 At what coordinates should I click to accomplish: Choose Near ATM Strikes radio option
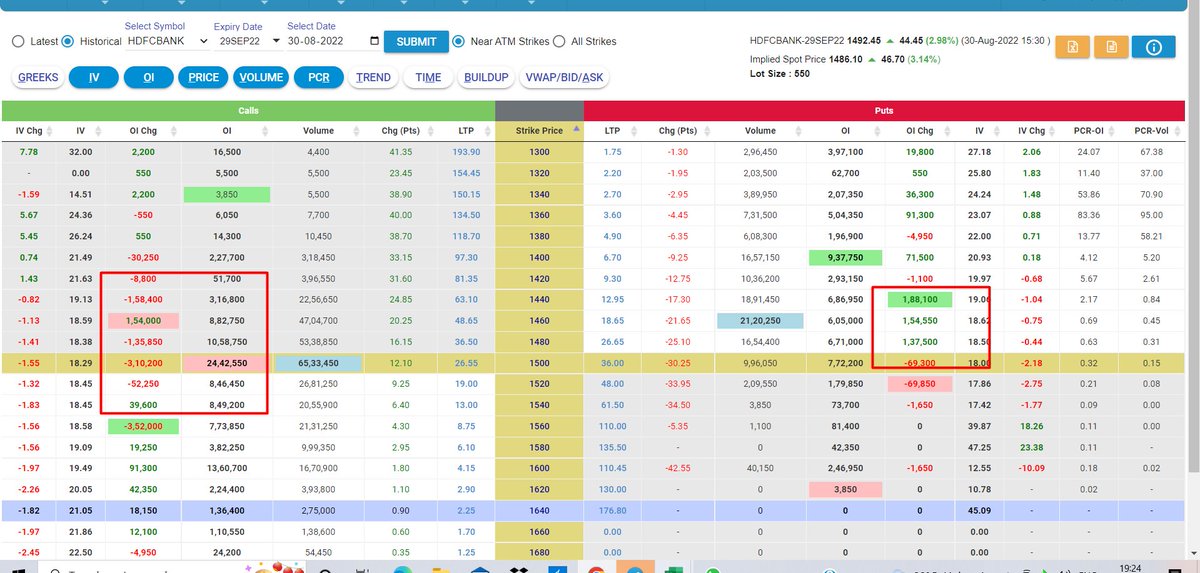tap(458, 42)
